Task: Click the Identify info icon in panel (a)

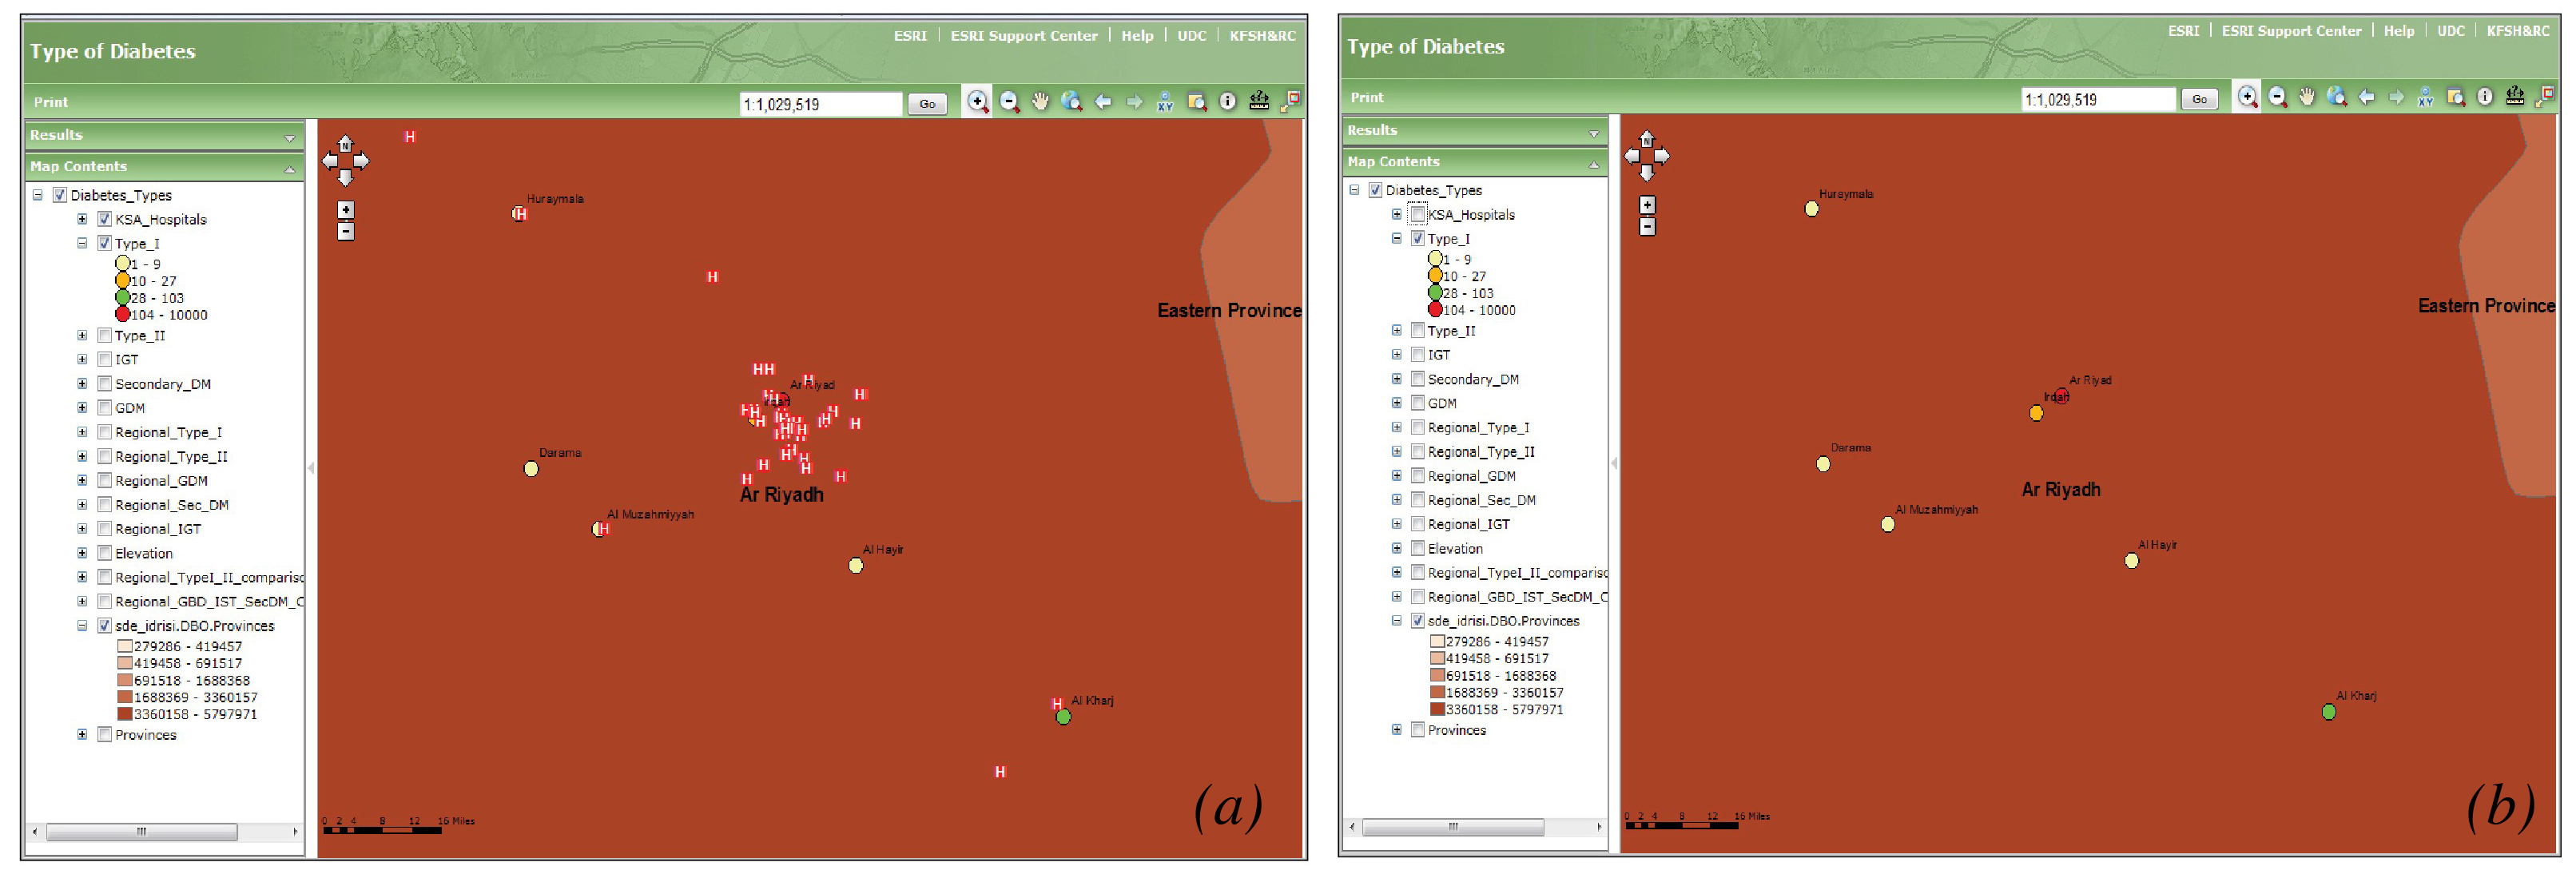Action: [1227, 102]
